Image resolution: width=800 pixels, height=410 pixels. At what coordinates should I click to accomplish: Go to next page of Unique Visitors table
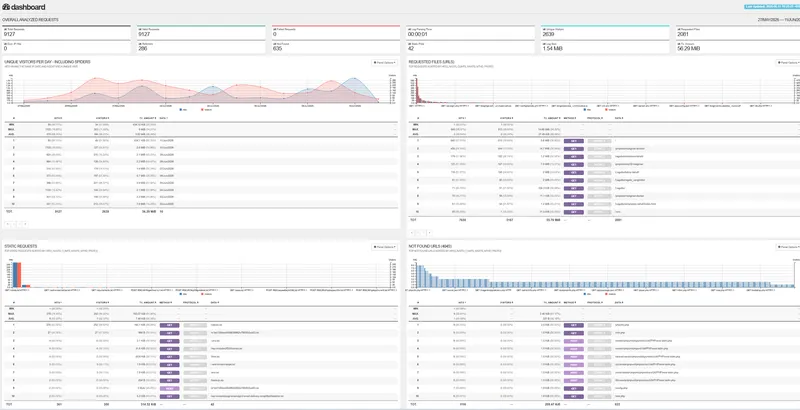pos(20,224)
